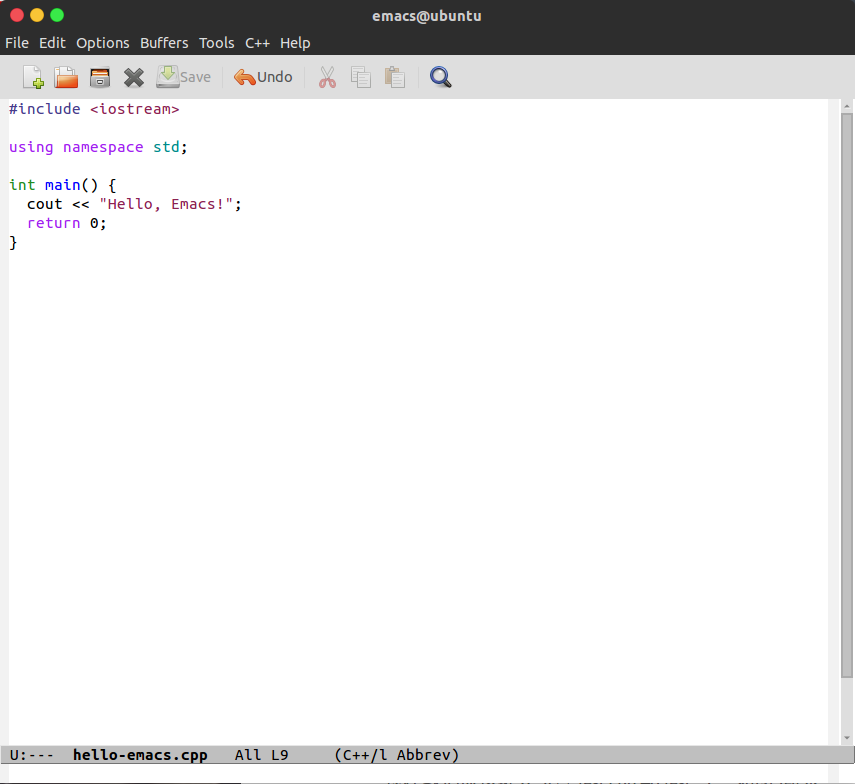855x784 pixels.
Task: Cut selected text with scissors icon
Action: 327,77
